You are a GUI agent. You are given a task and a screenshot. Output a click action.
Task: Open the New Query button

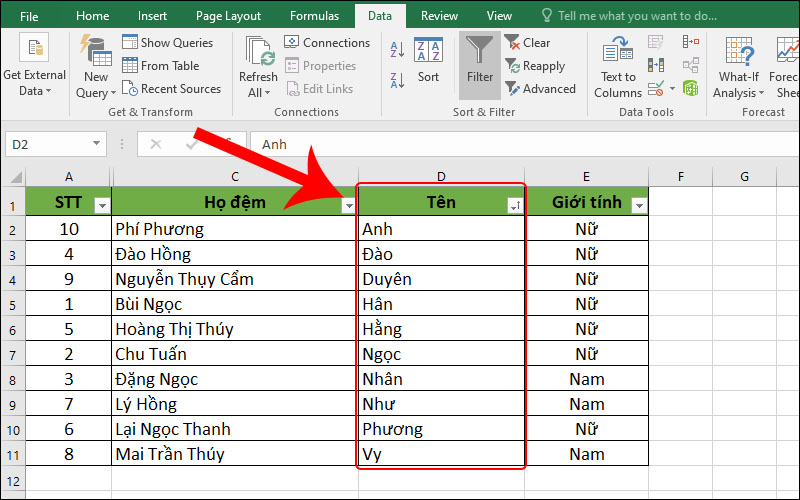click(x=95, y=66)
